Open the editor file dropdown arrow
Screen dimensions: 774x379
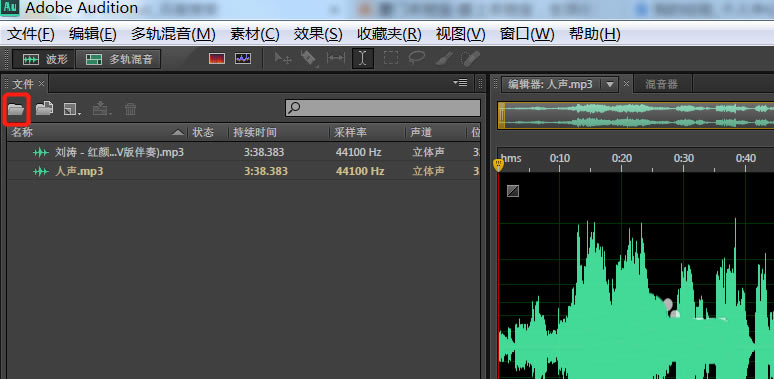610,84
